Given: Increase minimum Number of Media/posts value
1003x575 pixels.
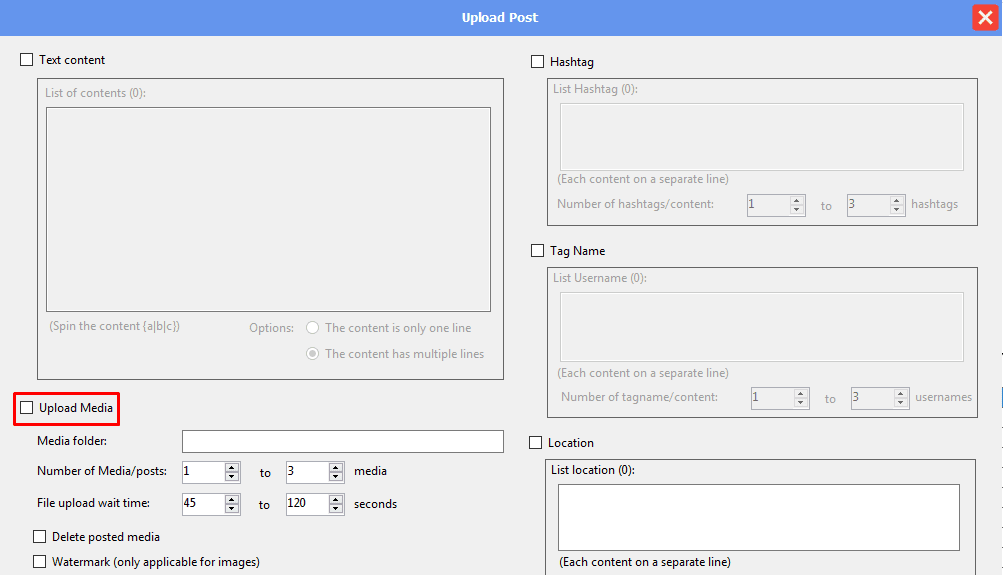Looking at the screenshot, I should coord(232,467).
